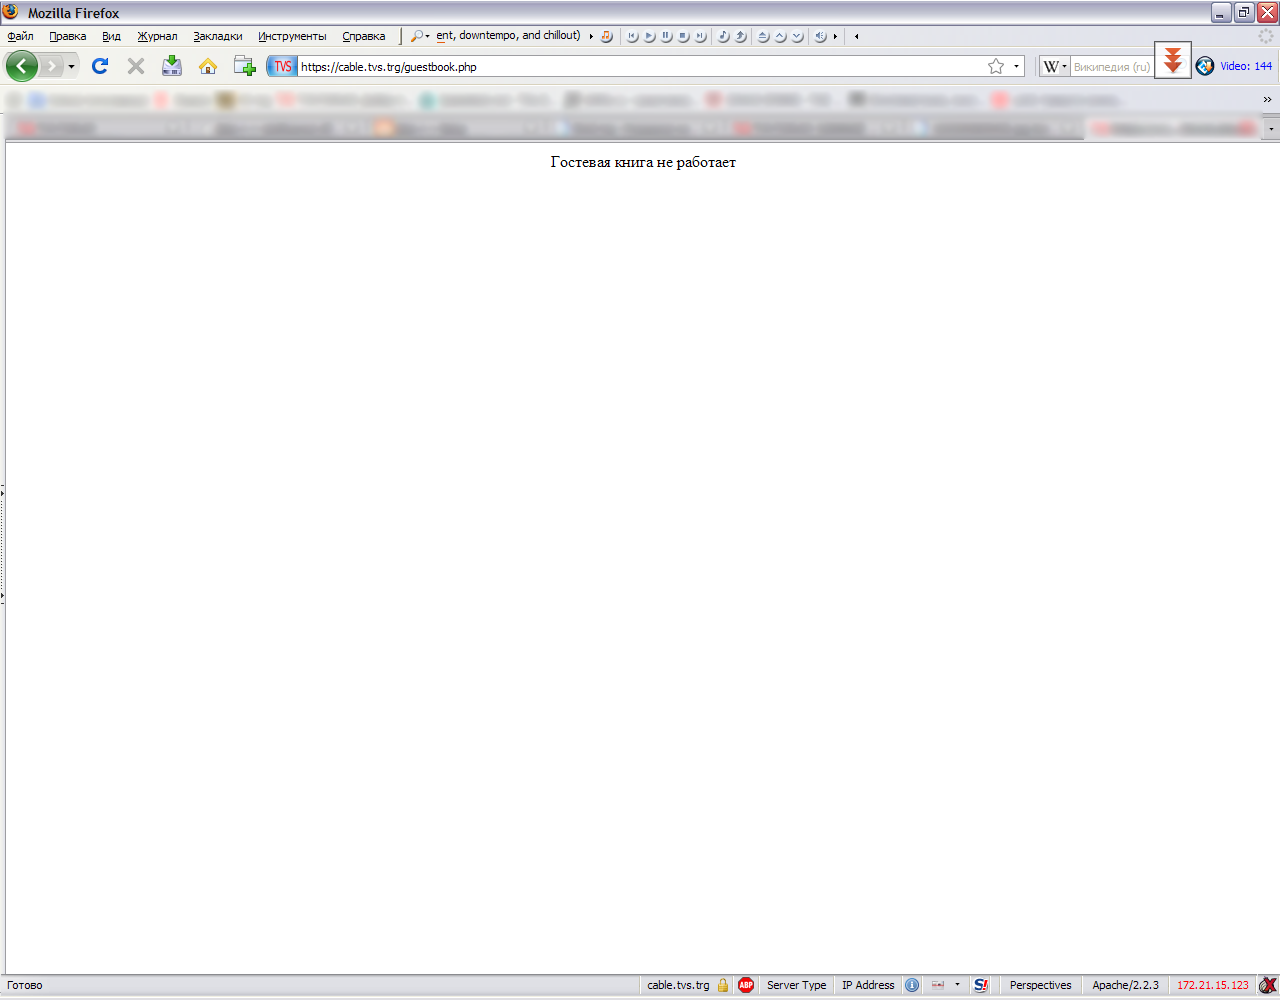The width and height of the screenshot is (1280, 1000).
Task: Toggle mute on the media volume icon
Action: [x=820, y=37]
